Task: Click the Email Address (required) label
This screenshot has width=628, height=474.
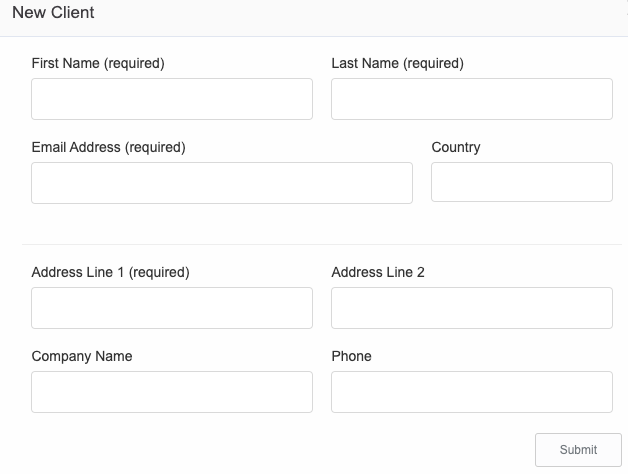Action: 109,147
